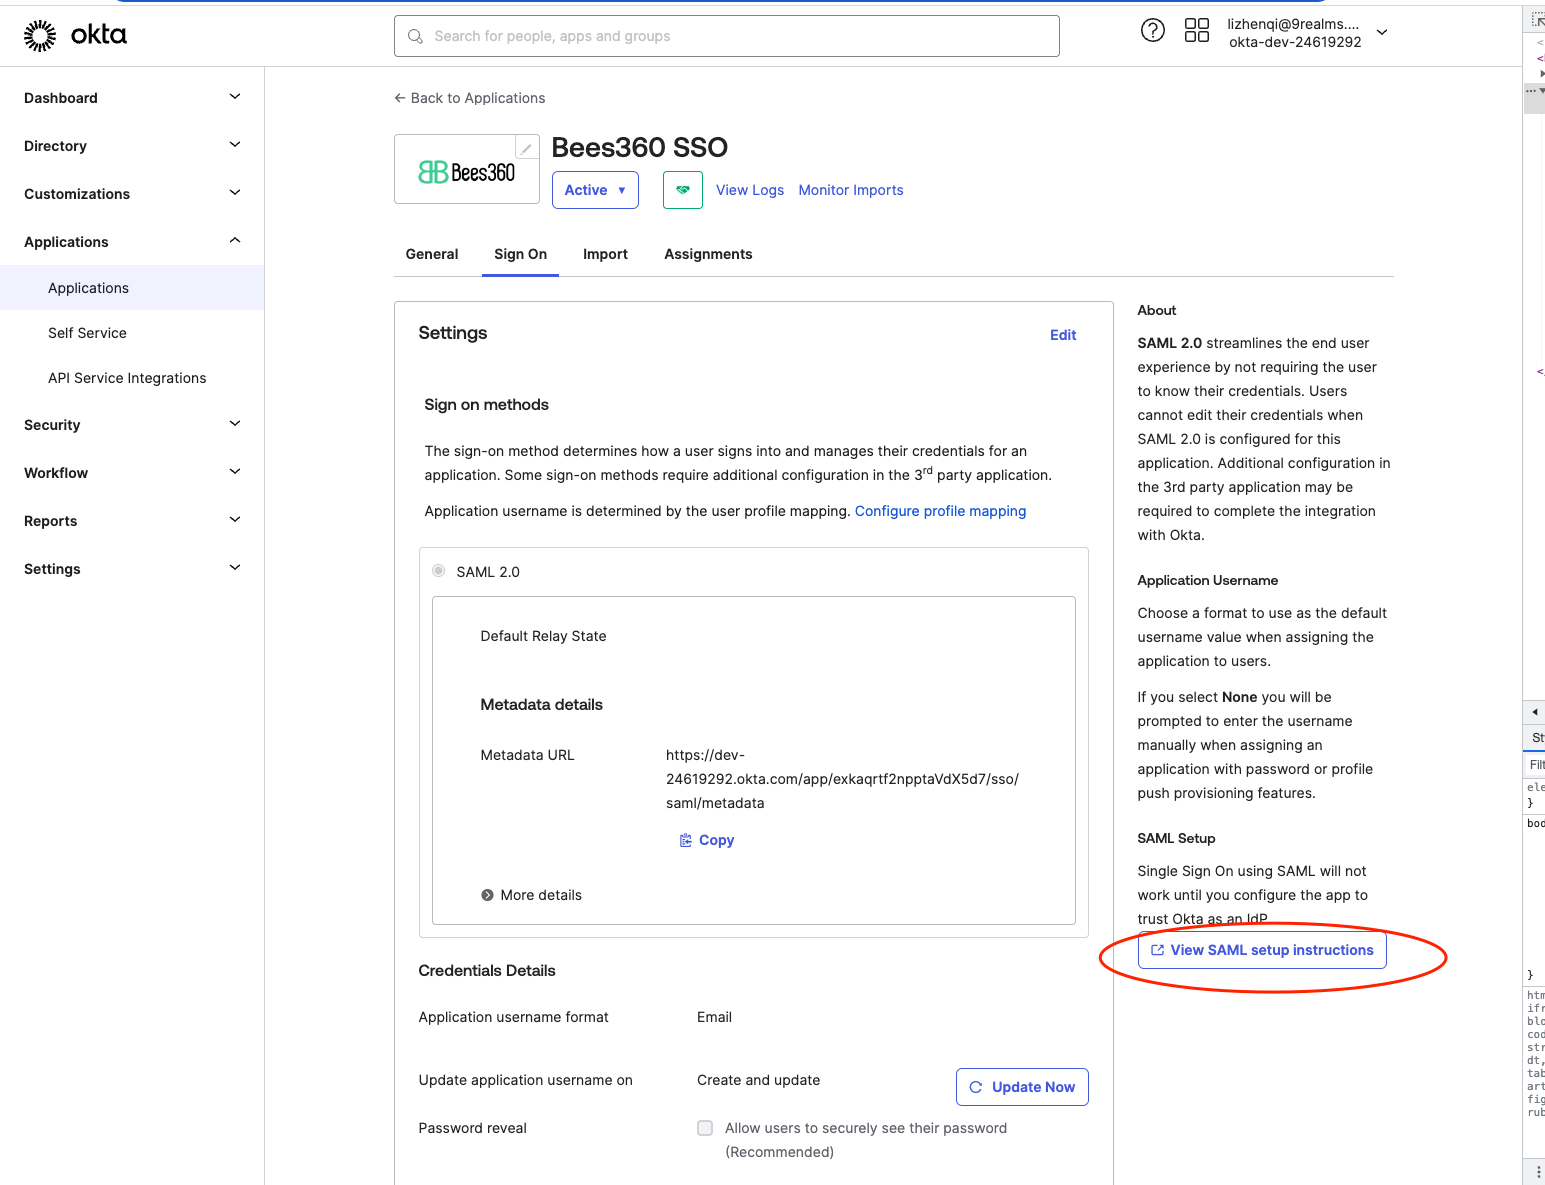This screenshot has width=1545, height=1185.
Task: Copy the Metadata URL
Action: pyautogui.click(x=707, y=840)
